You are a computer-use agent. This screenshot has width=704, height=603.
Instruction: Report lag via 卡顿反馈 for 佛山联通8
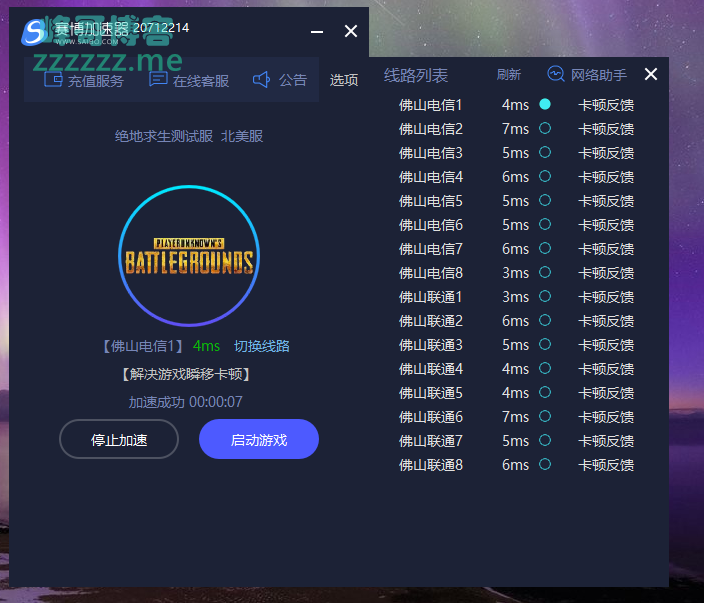pos(606,465)
